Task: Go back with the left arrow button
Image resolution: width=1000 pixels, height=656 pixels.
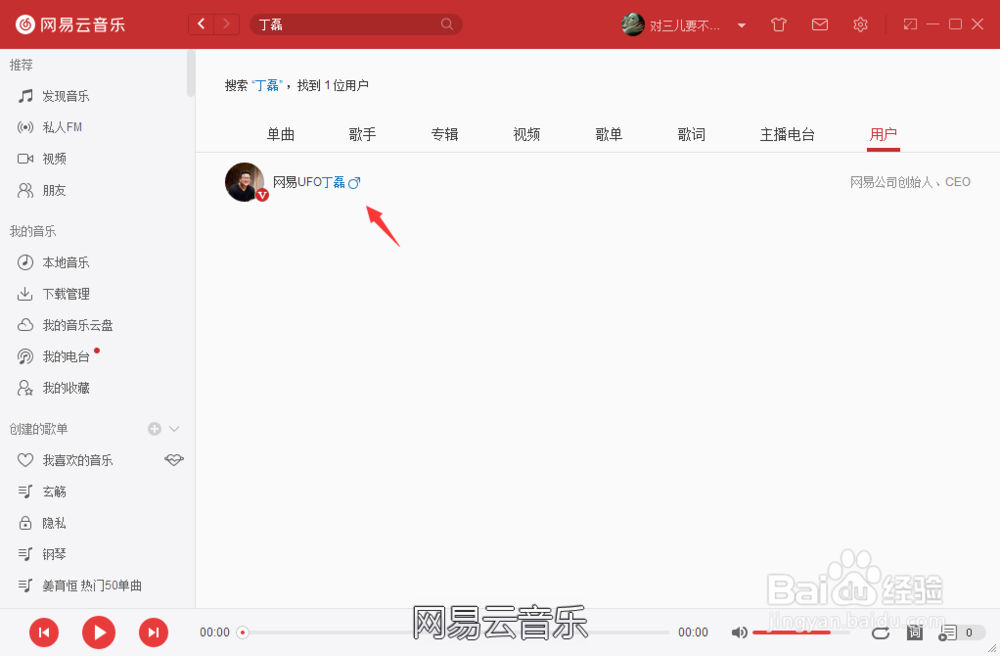Action: coord(202,24)
